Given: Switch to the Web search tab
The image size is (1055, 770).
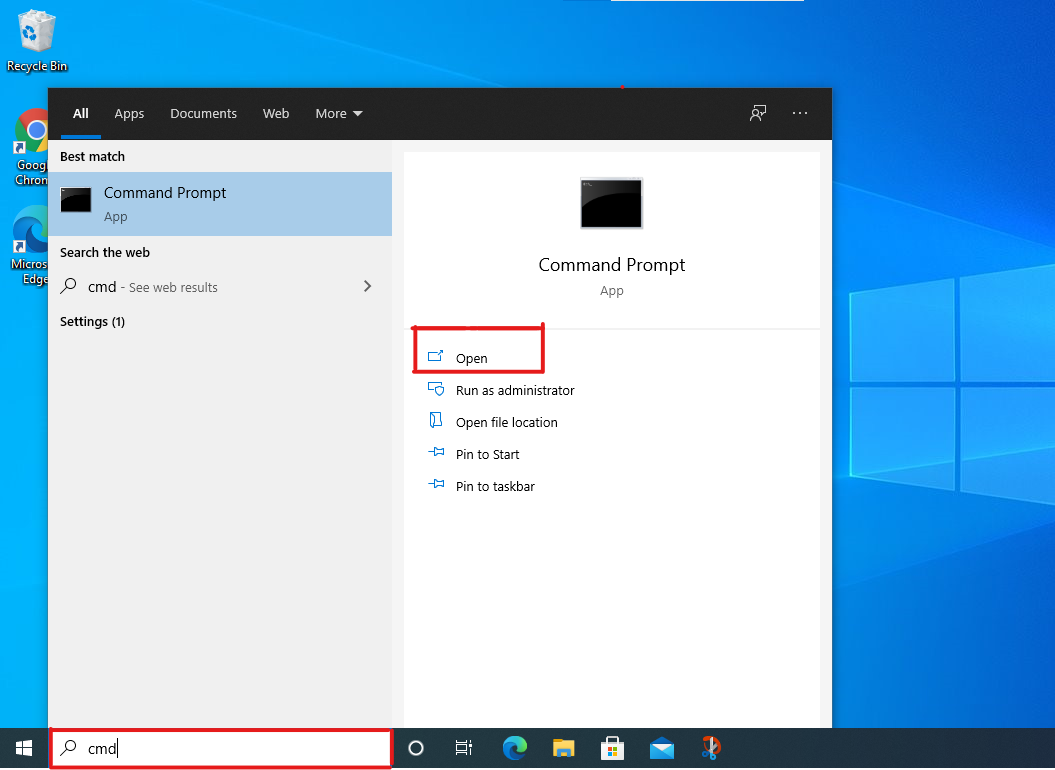Looking at the screenshot, I should click(x=276, y=114).
